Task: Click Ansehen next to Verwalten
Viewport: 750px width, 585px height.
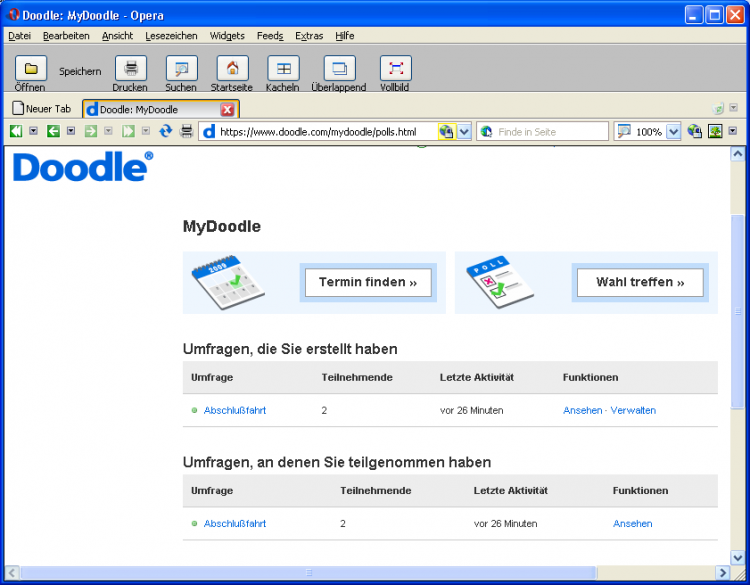Action: coord(583,410)
